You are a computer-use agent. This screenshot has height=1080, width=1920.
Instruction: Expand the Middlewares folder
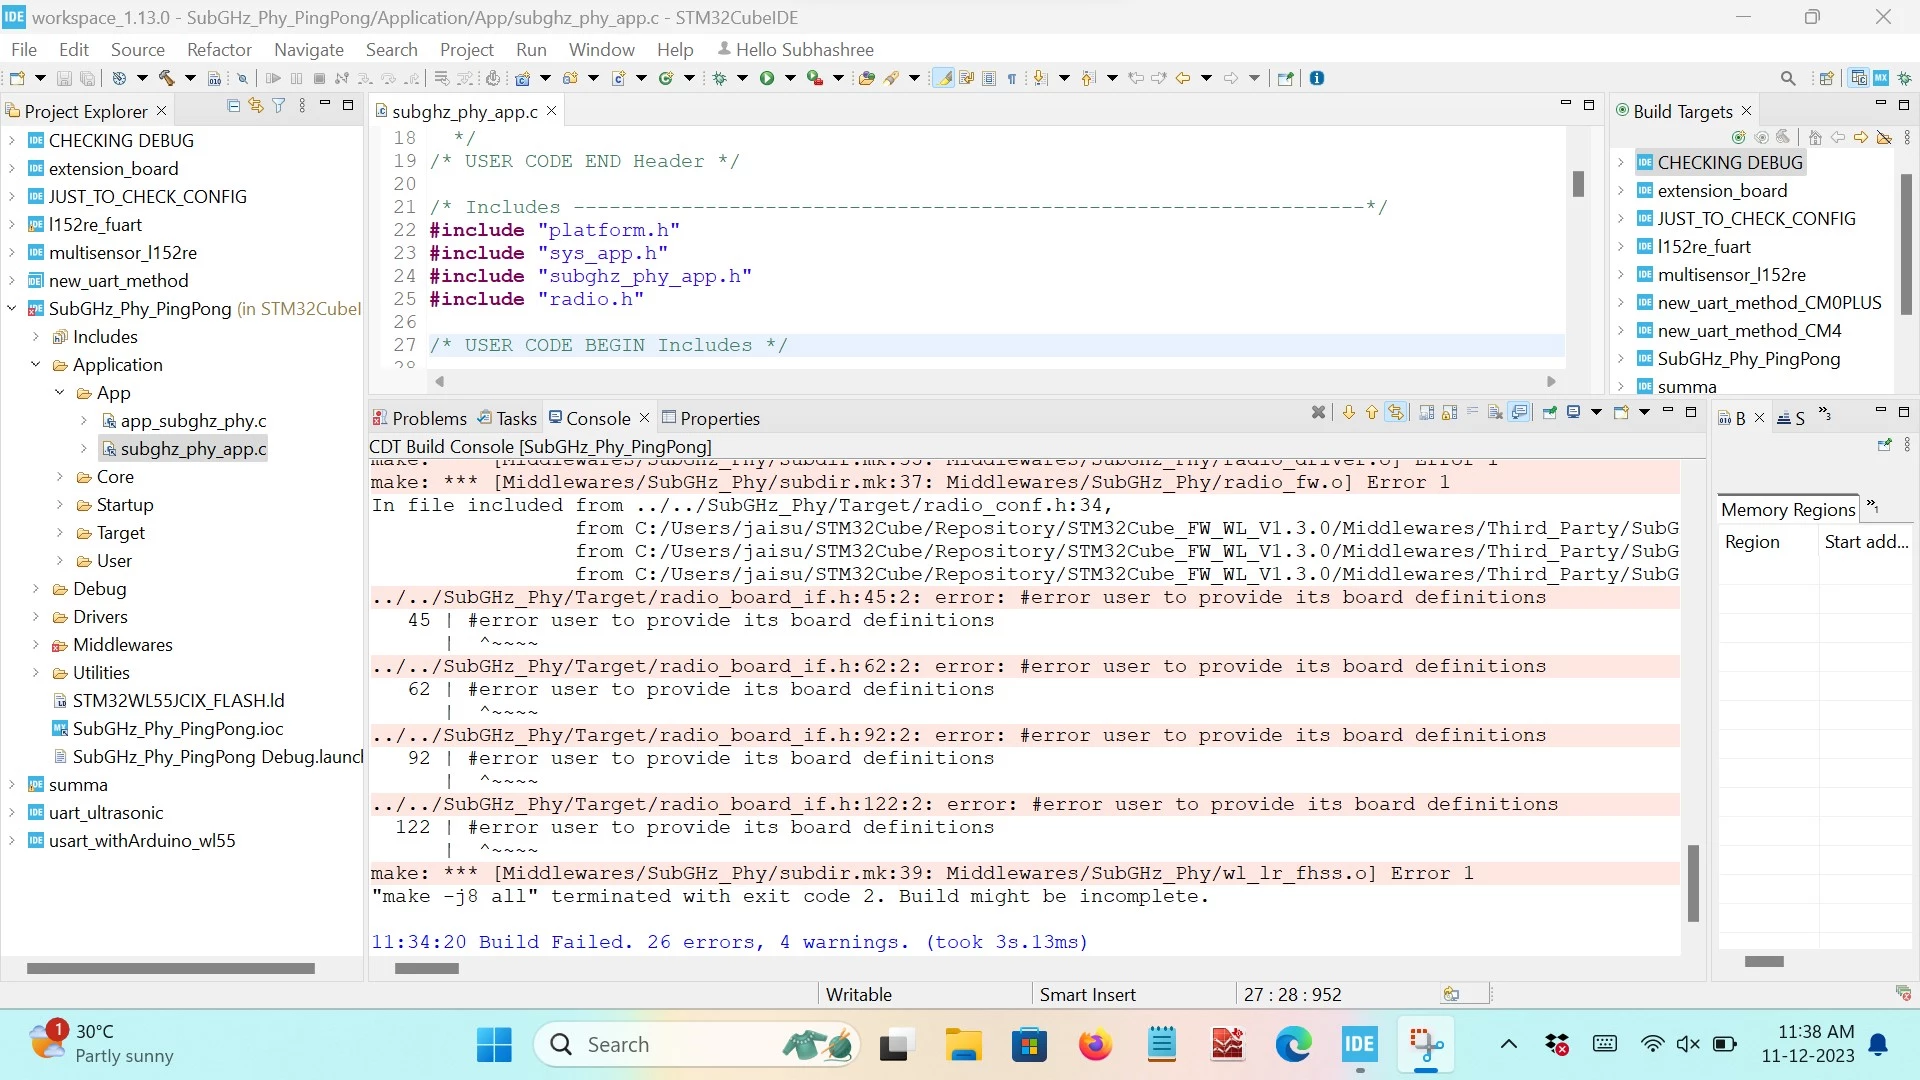[x=36, y=645]
